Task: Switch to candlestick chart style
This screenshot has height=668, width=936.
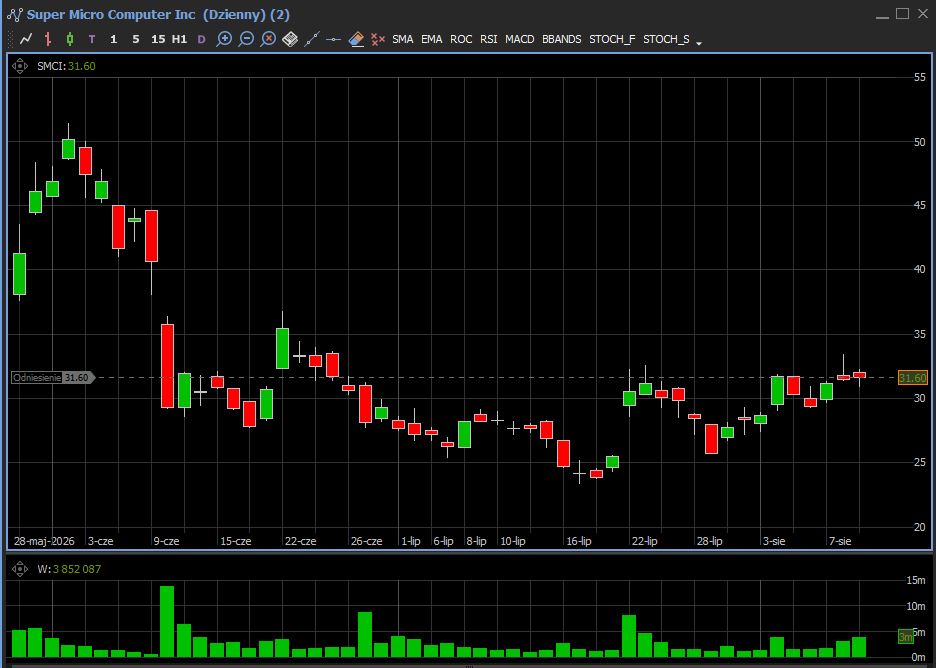Action: click(x=70, y=39)
